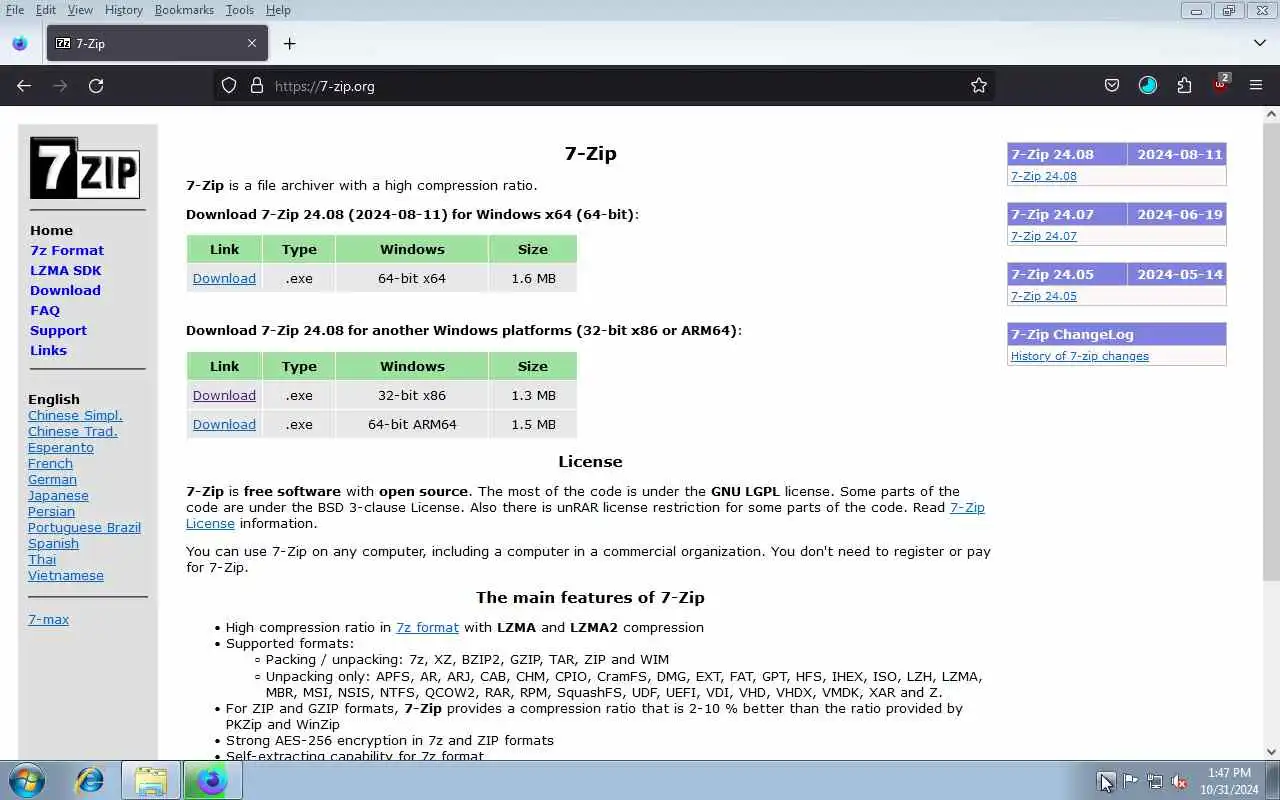Viewport: 1280px width, 800px height.
Task: Open the 7-max link
Action: tap(48, 619)
